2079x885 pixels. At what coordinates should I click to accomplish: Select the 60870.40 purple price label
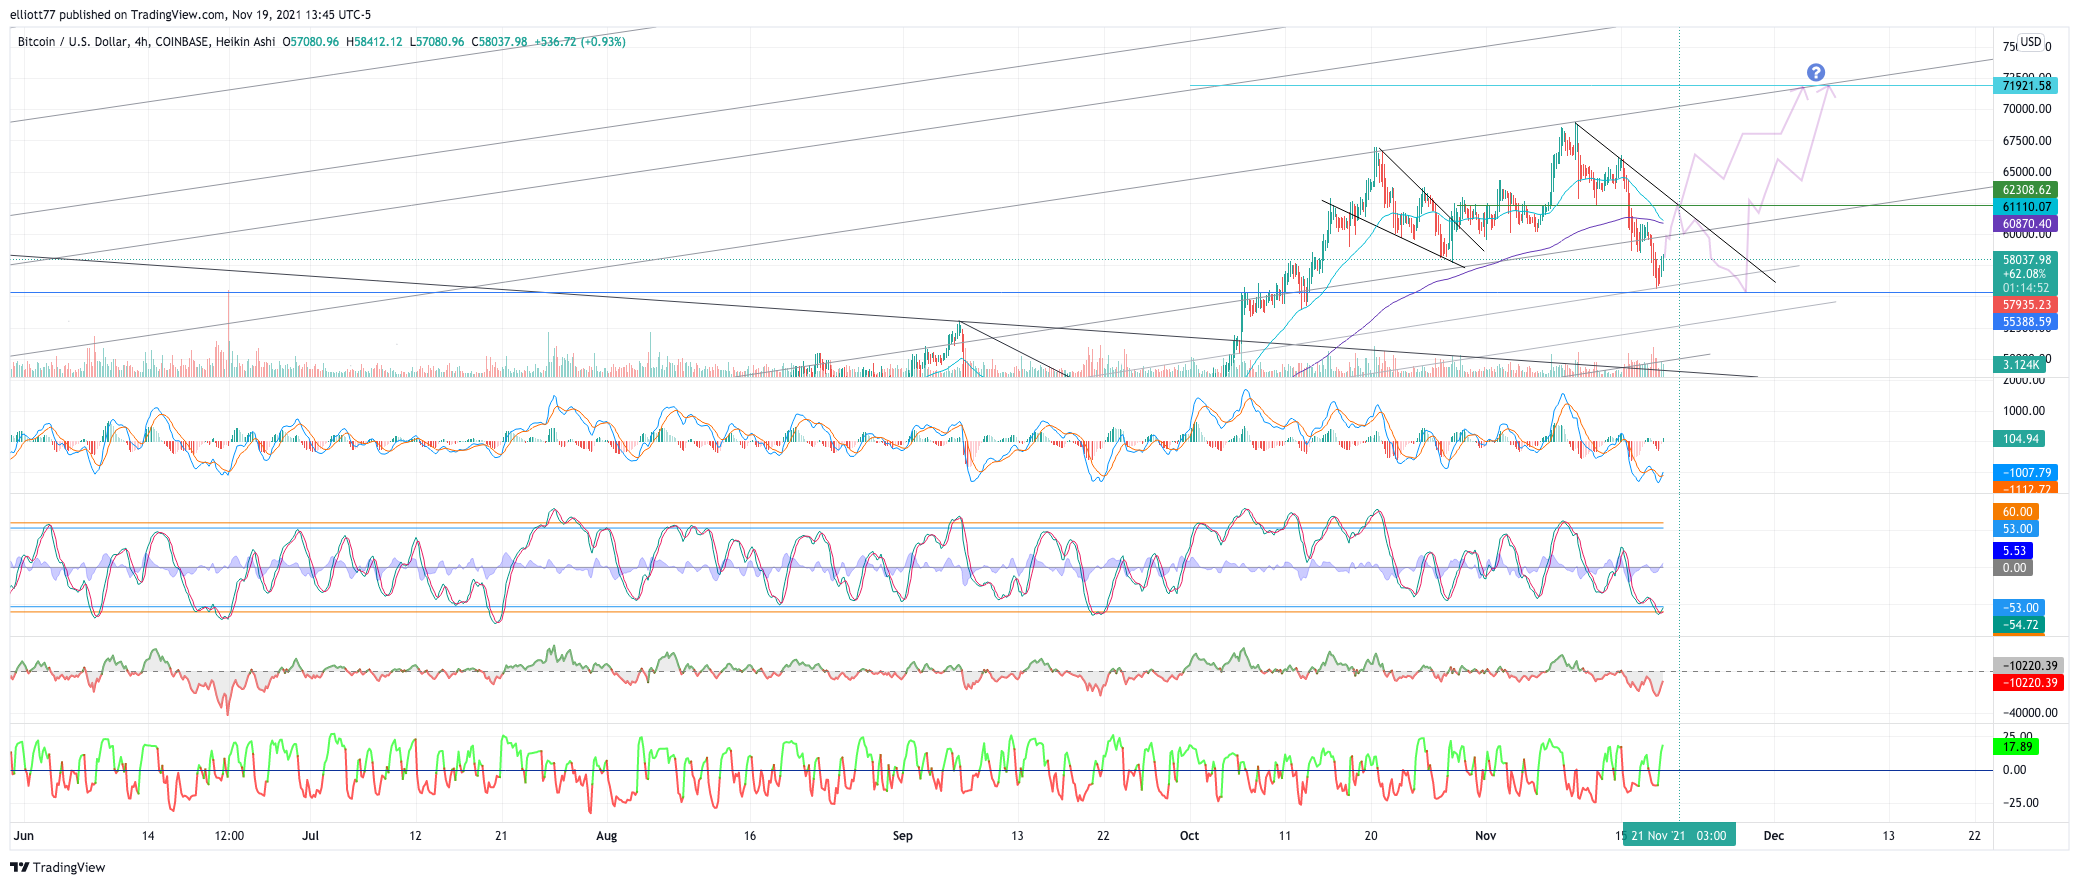(x=2026, y=224)
